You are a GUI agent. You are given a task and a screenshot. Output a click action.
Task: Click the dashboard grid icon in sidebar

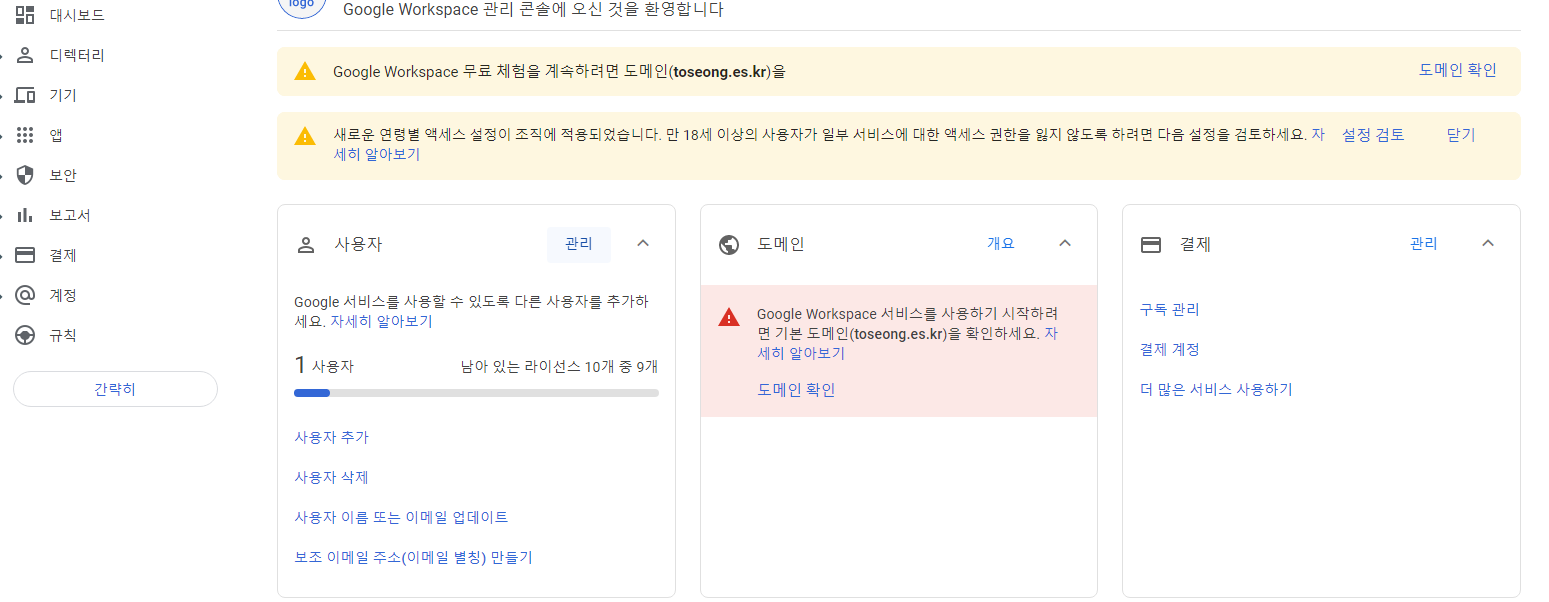pyautogui.click(x=25, y=15)
